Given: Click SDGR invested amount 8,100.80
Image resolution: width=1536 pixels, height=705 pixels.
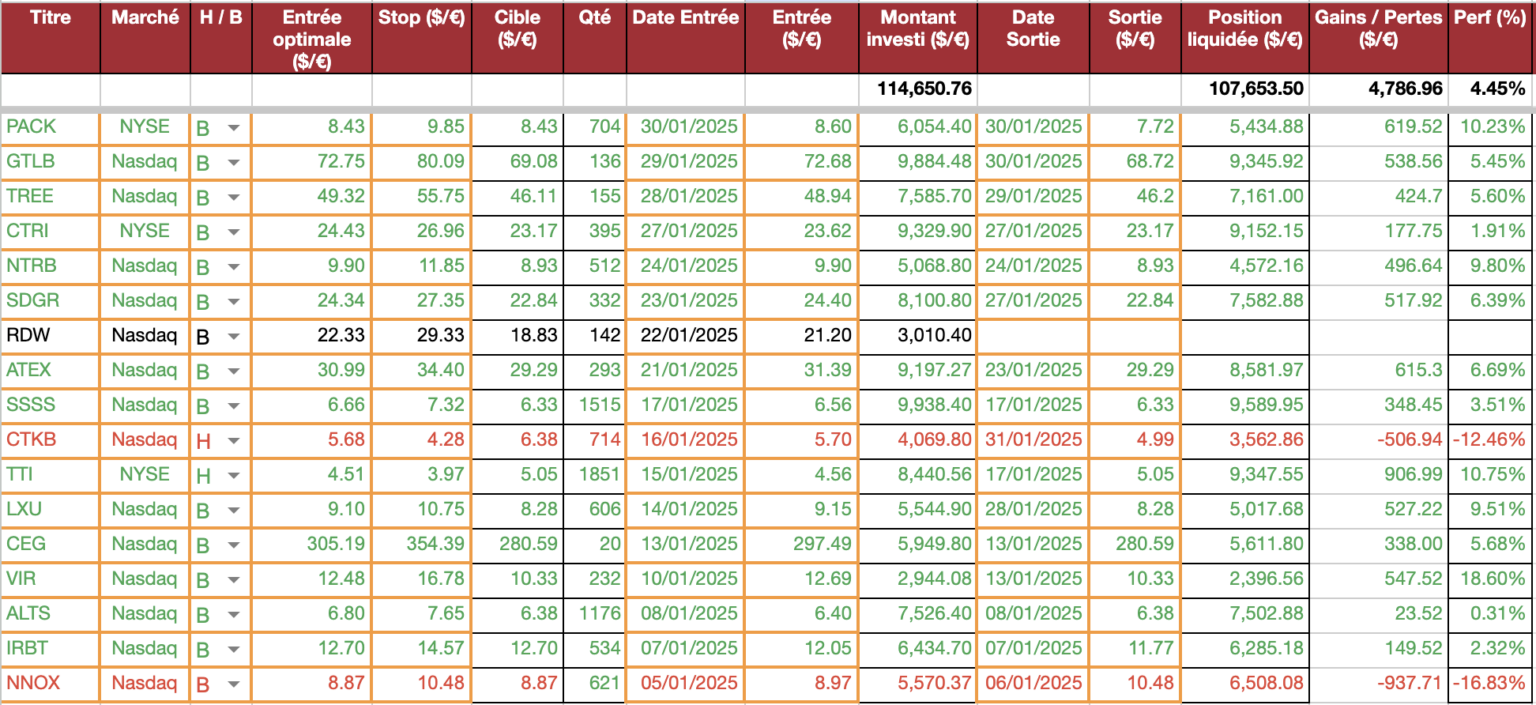Looking at the screenshot, I should click(x=918, y=300).
